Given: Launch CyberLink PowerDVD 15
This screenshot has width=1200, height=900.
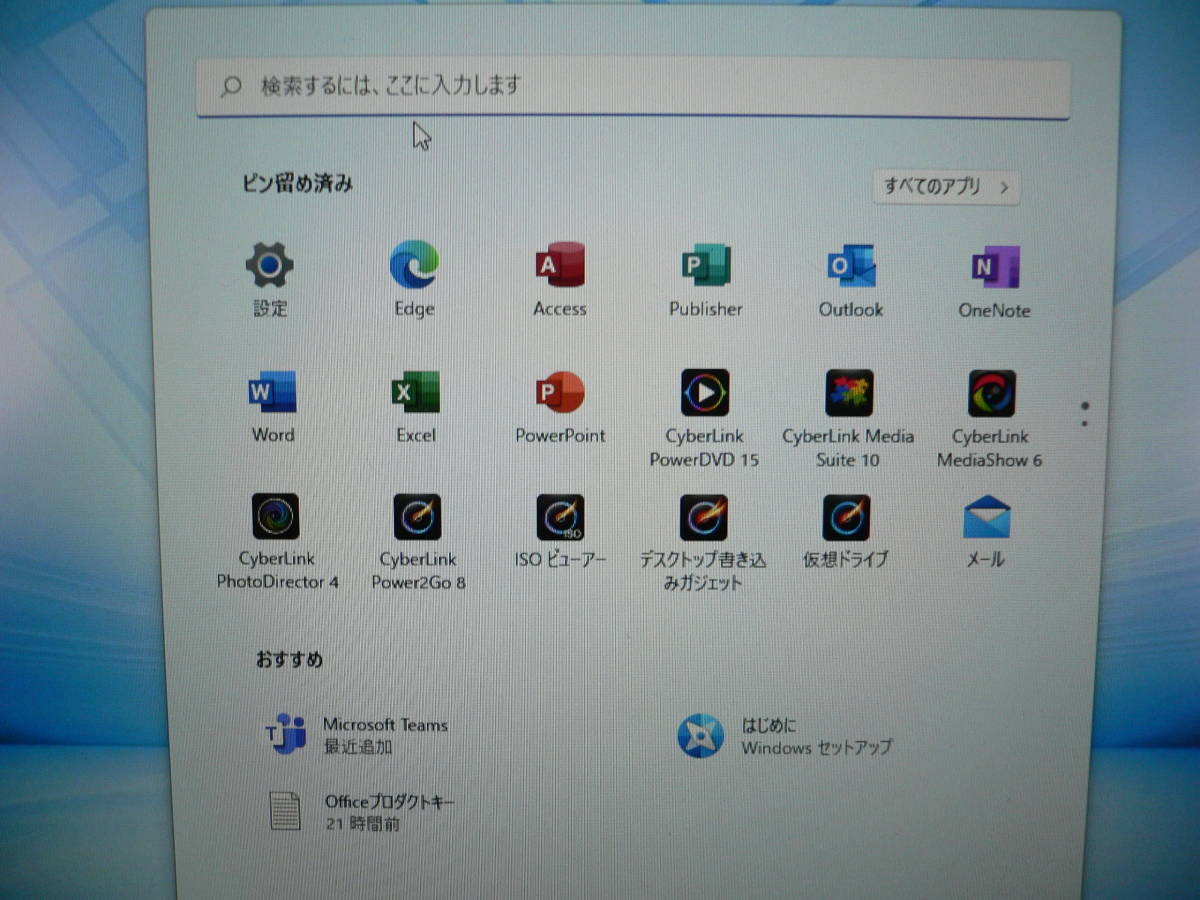Looking at the screenshot, I should click(x=705, y=418).
